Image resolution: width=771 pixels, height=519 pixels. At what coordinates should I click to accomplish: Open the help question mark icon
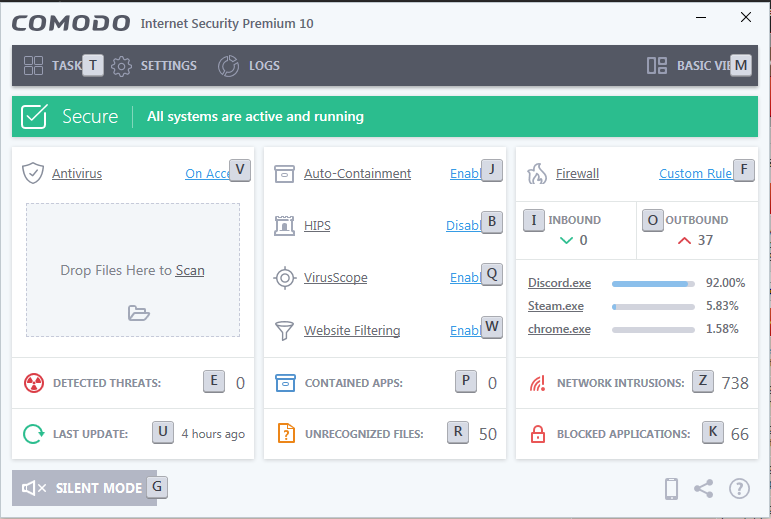point(740,489)
